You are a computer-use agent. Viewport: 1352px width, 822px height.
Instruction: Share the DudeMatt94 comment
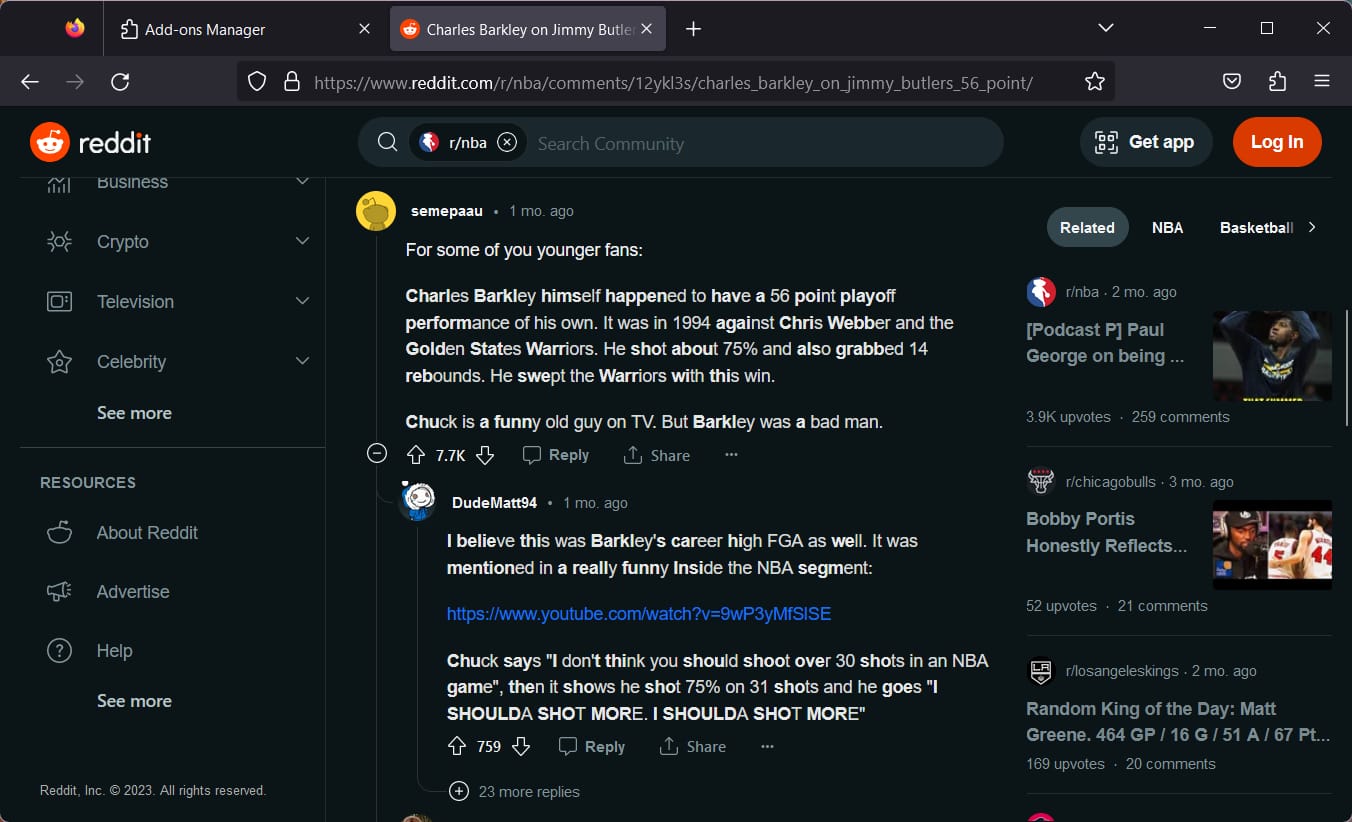[692, 746]
